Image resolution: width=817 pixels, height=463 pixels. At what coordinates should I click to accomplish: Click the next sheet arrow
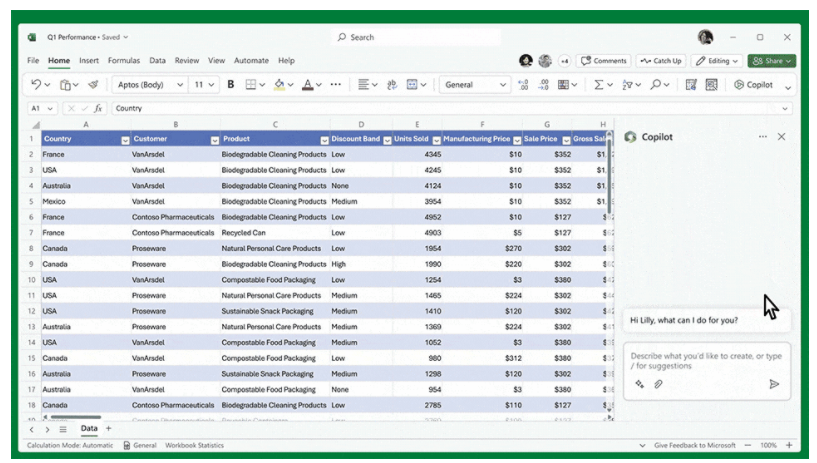[x=47, y=430]
